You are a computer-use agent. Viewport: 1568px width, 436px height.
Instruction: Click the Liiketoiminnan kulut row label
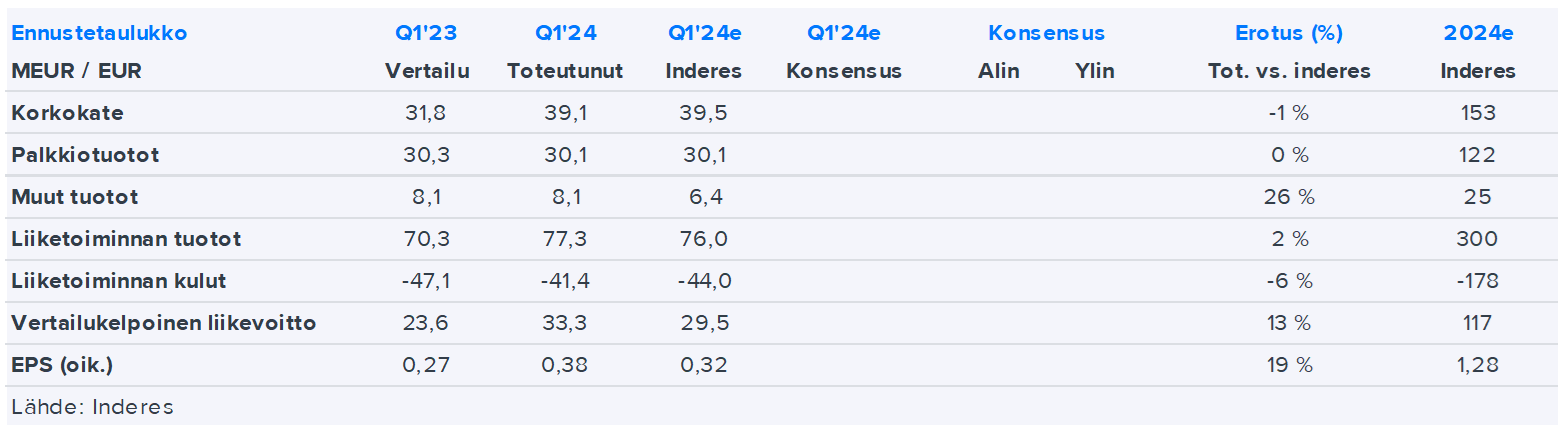119,281
